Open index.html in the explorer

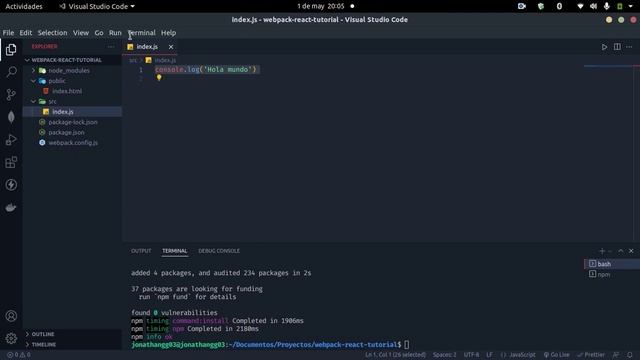click(67, 91)
